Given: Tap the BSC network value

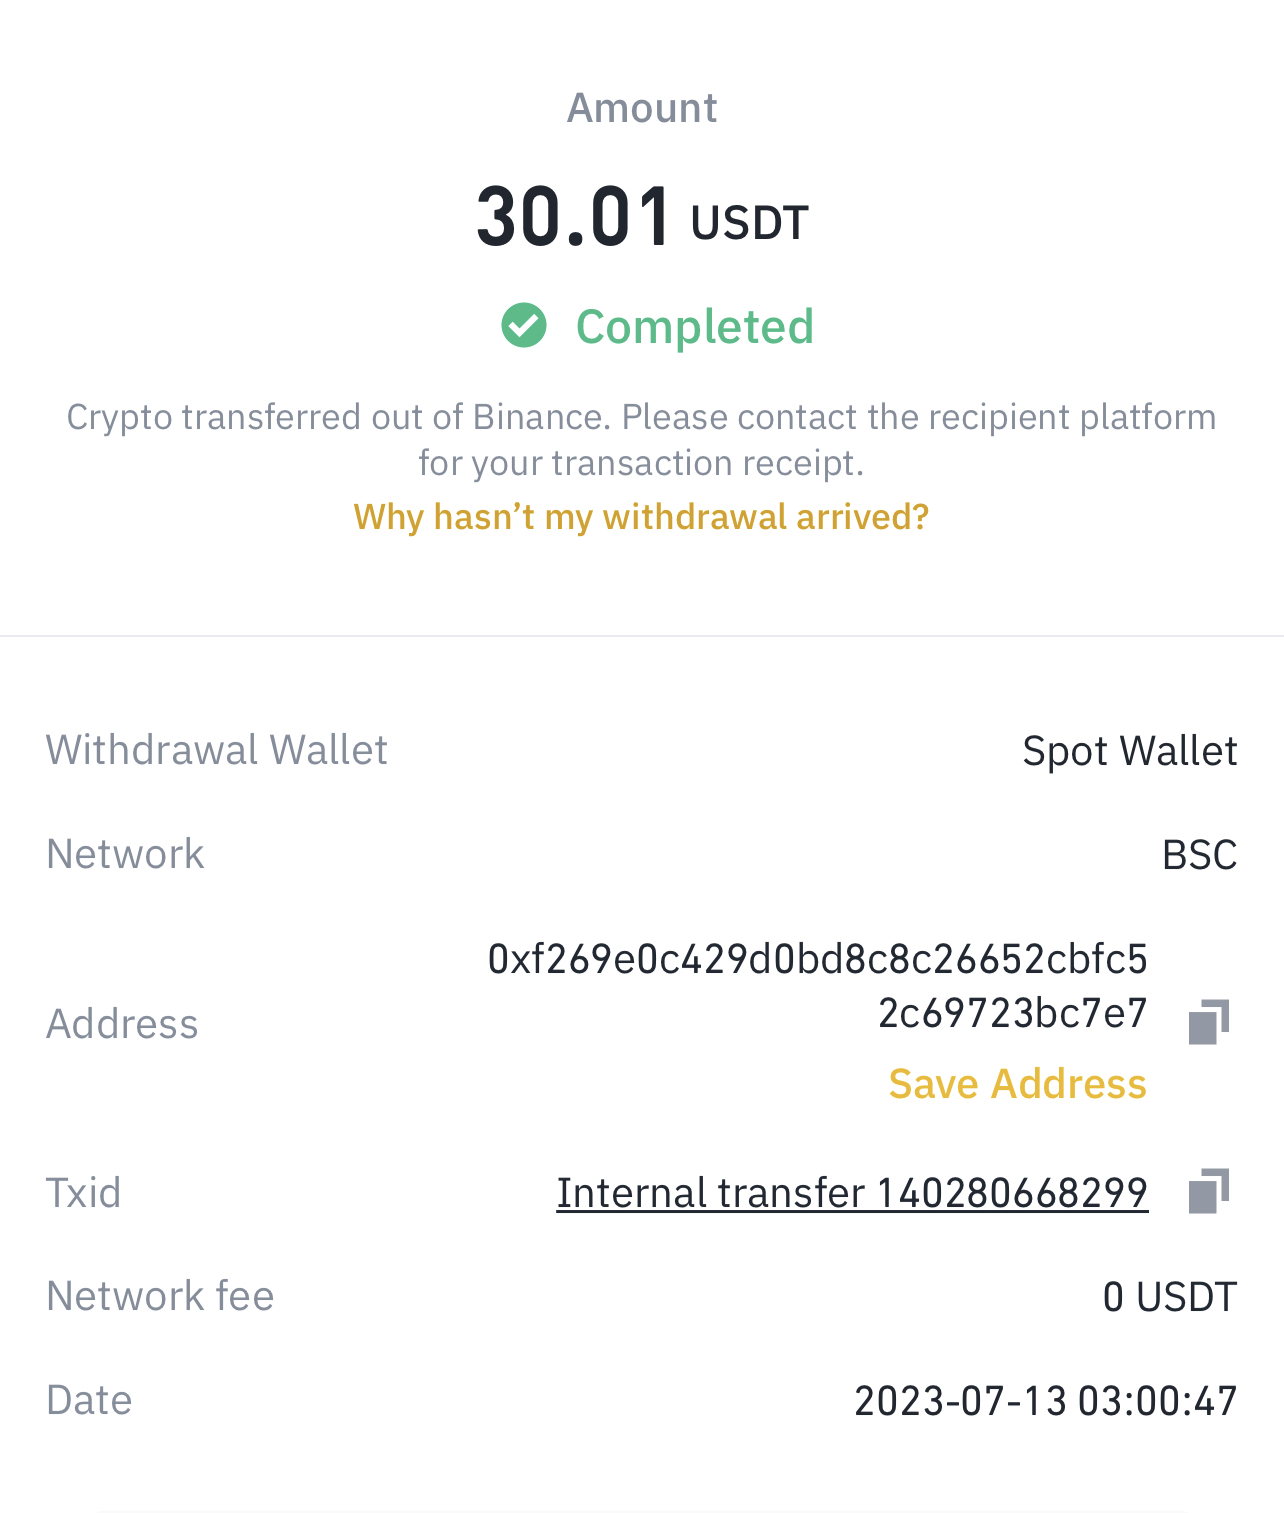Looking at the screenshot, I should pyautogui.click(x=1199, y=855).
